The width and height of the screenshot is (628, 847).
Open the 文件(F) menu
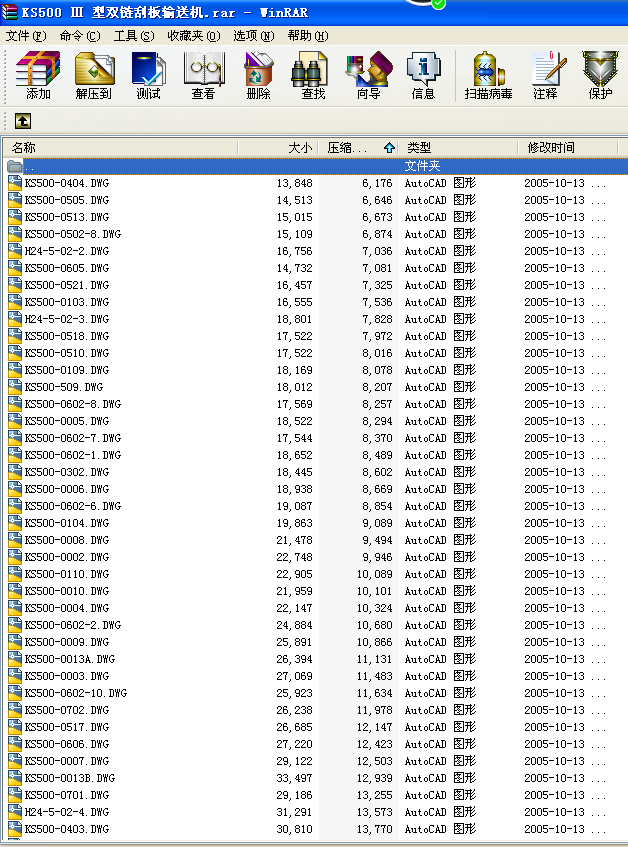coord(25,36)
